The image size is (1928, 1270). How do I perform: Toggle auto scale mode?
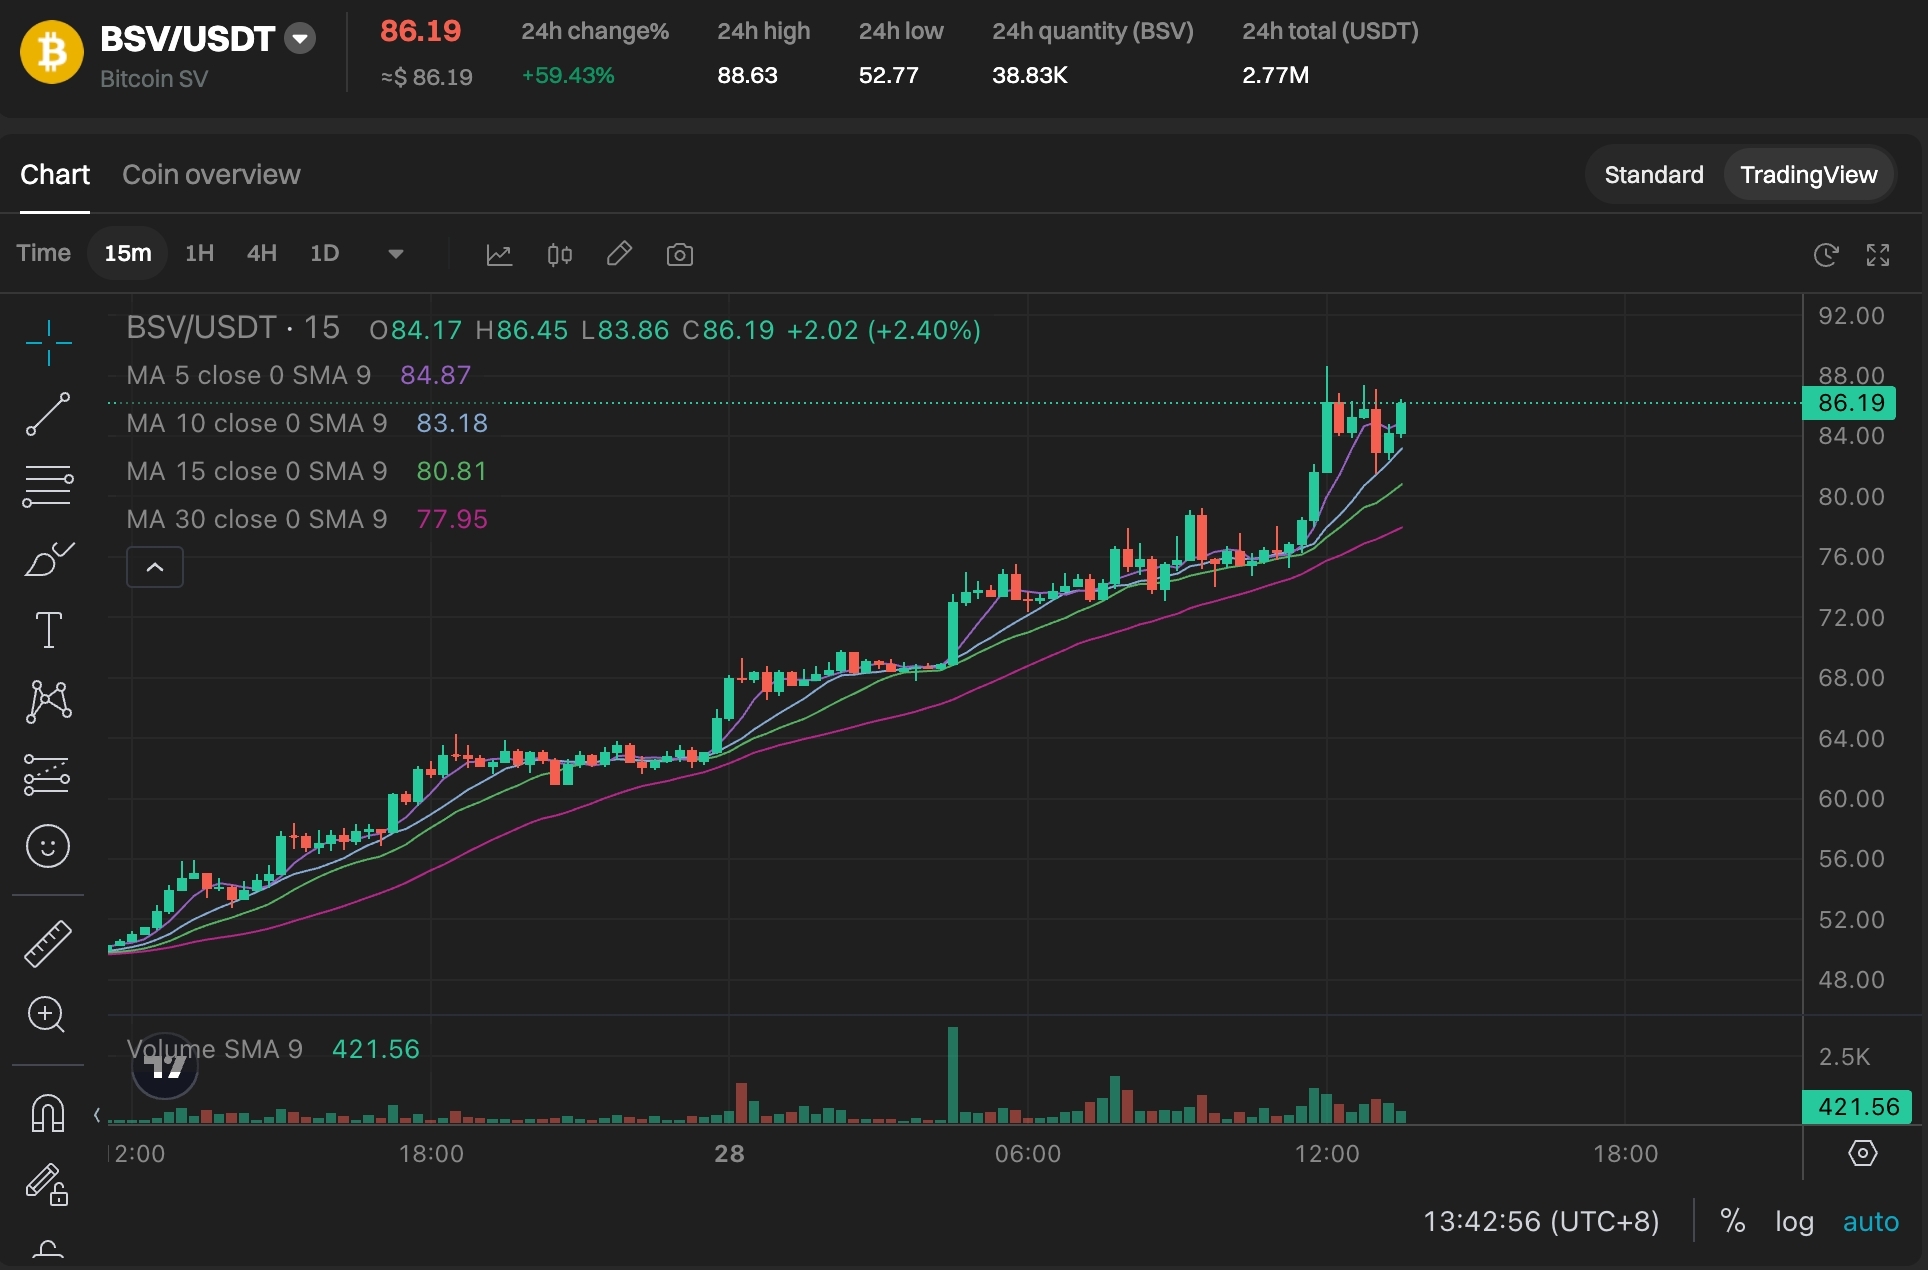[1871, 1221]
